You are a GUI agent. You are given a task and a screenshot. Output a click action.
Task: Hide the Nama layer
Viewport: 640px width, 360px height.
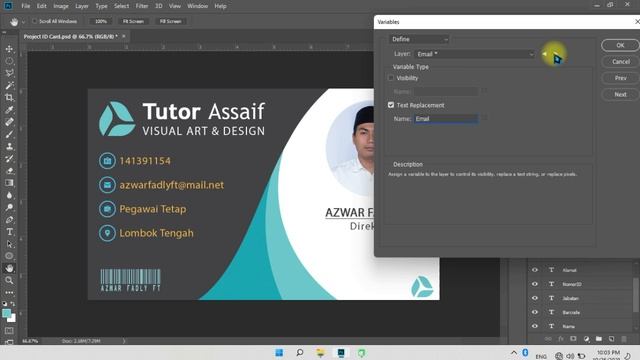coord(535,326)
